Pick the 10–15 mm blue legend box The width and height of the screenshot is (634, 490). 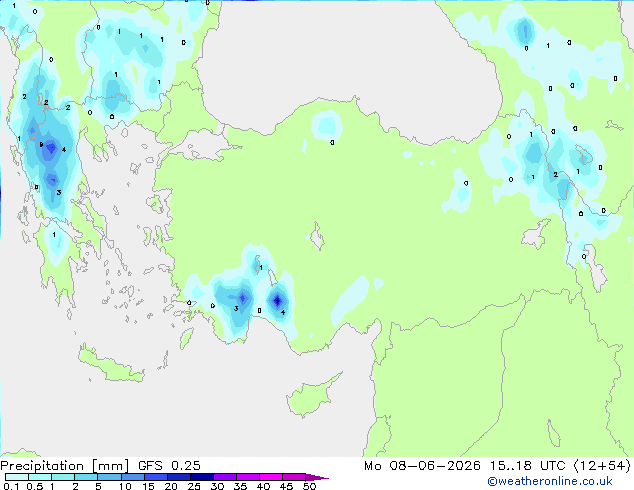(x=132, y=477)
